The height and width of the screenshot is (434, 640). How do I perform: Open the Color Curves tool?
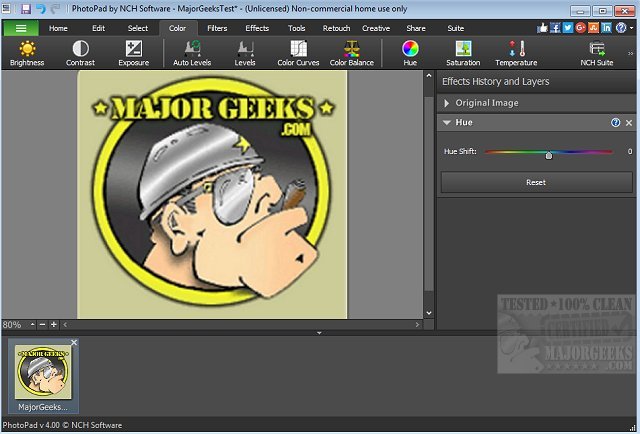(x=299, y=53)
